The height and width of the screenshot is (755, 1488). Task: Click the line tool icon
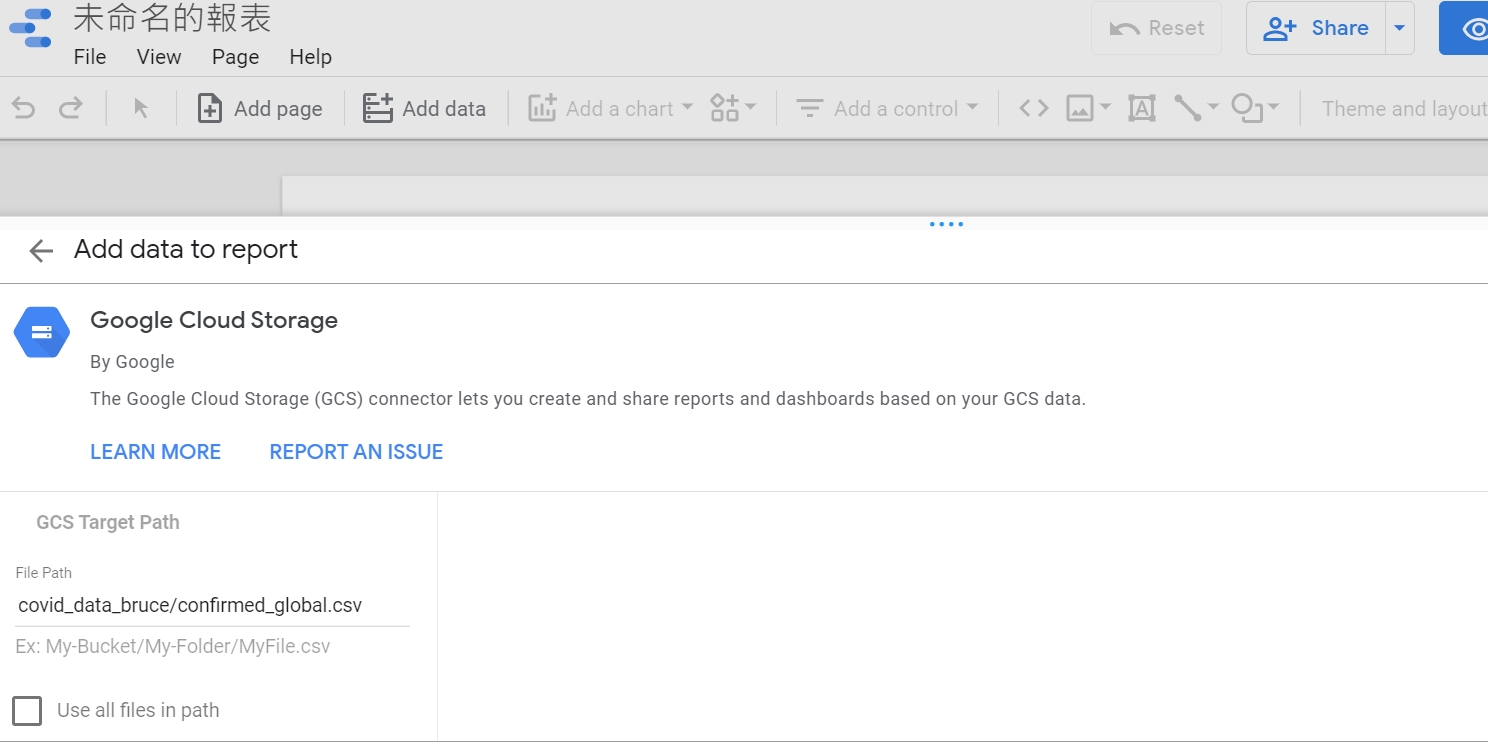pyautogui.click(x=1188, y=108)
